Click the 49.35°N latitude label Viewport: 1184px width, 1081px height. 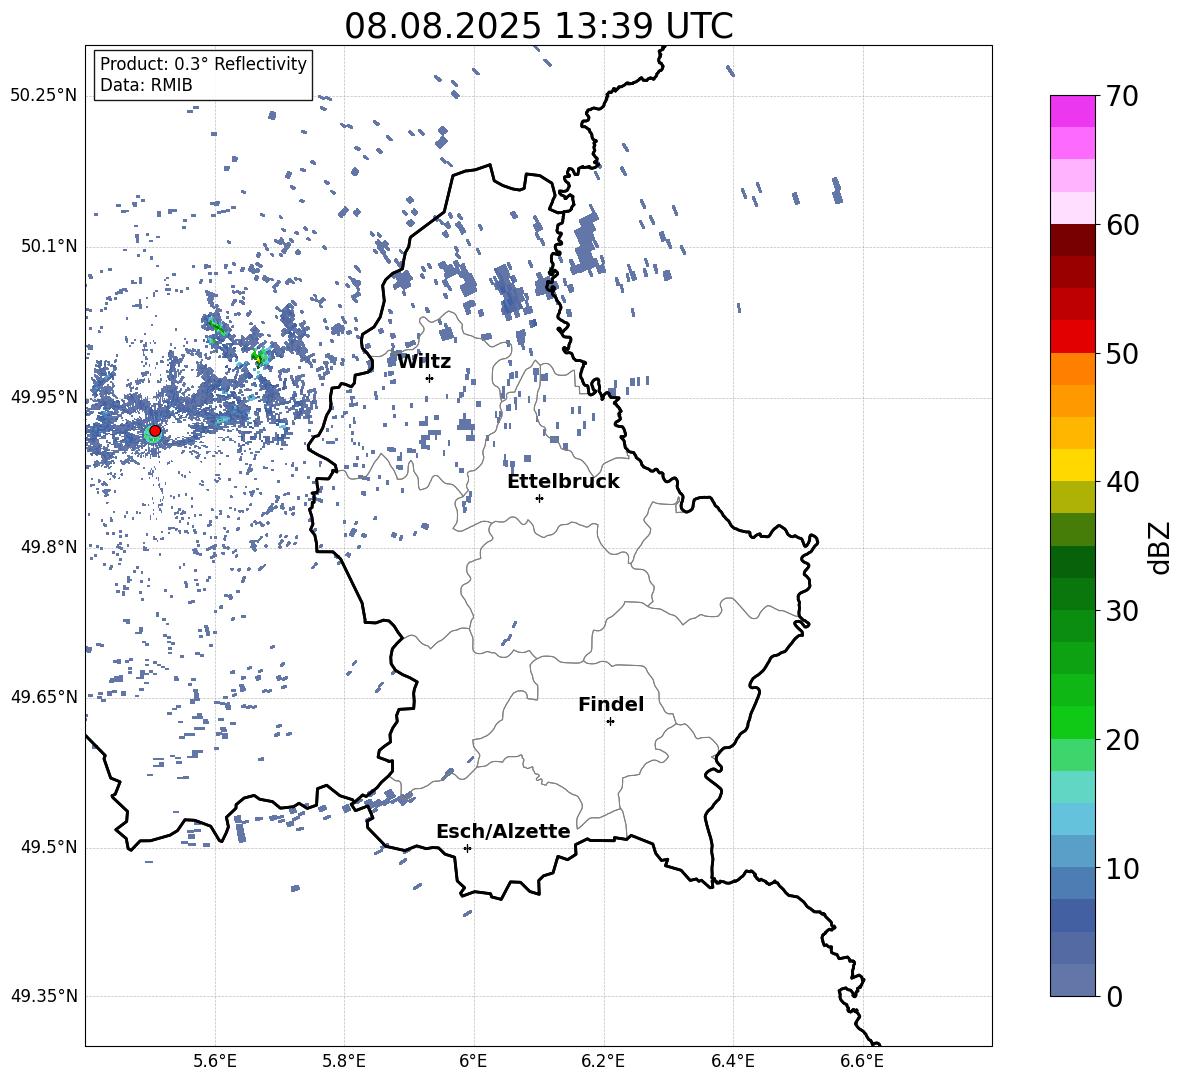click(44, 996)
